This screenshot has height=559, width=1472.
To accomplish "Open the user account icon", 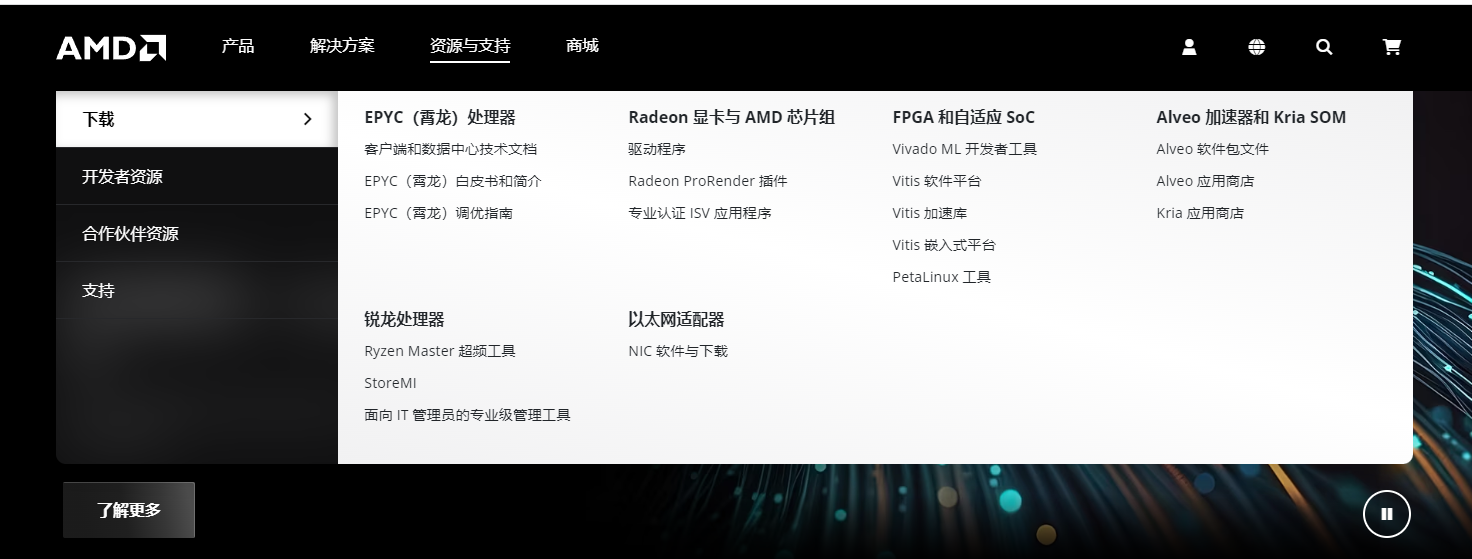I will click(x=1189, y=47).
